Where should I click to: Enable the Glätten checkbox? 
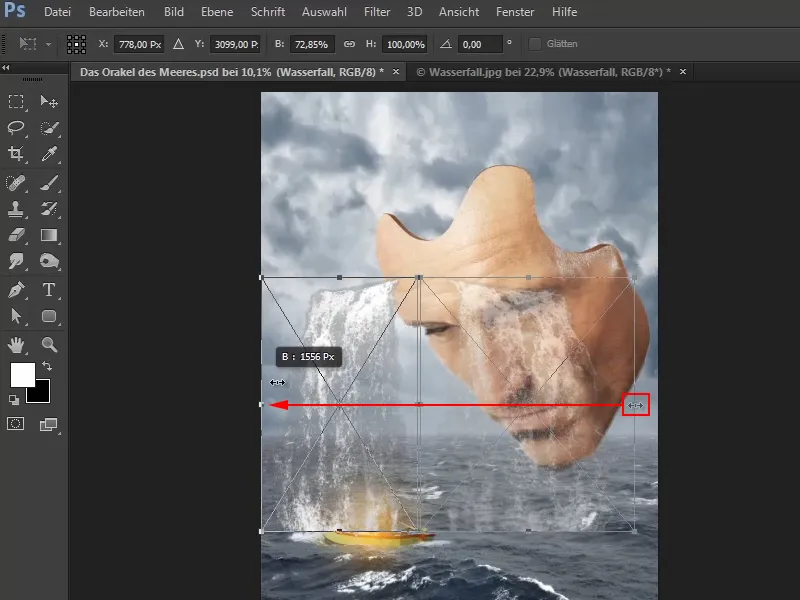coord(534,44)
